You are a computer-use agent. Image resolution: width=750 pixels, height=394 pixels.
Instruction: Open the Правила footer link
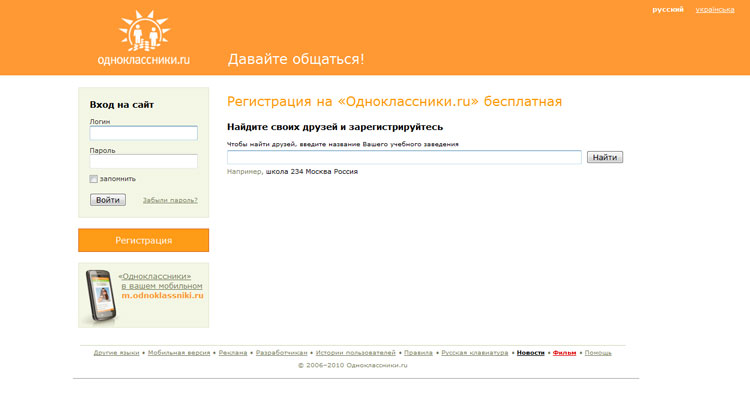[x=418, y=353]
